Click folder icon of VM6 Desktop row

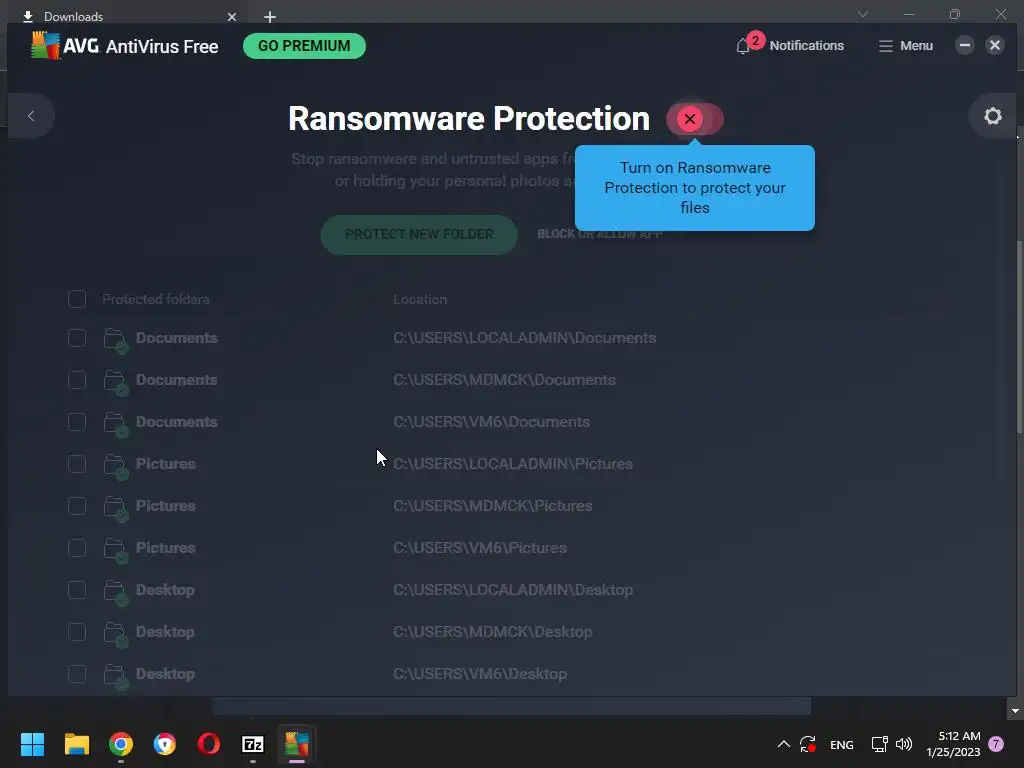click(116, 677)
